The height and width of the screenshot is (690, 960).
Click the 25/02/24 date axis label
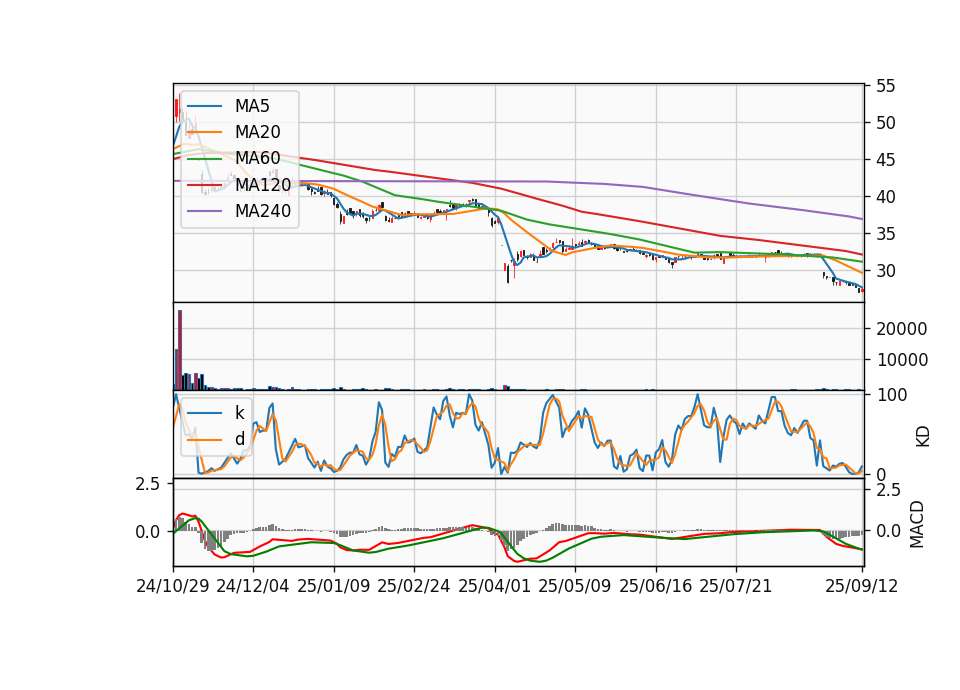[414, 586]
